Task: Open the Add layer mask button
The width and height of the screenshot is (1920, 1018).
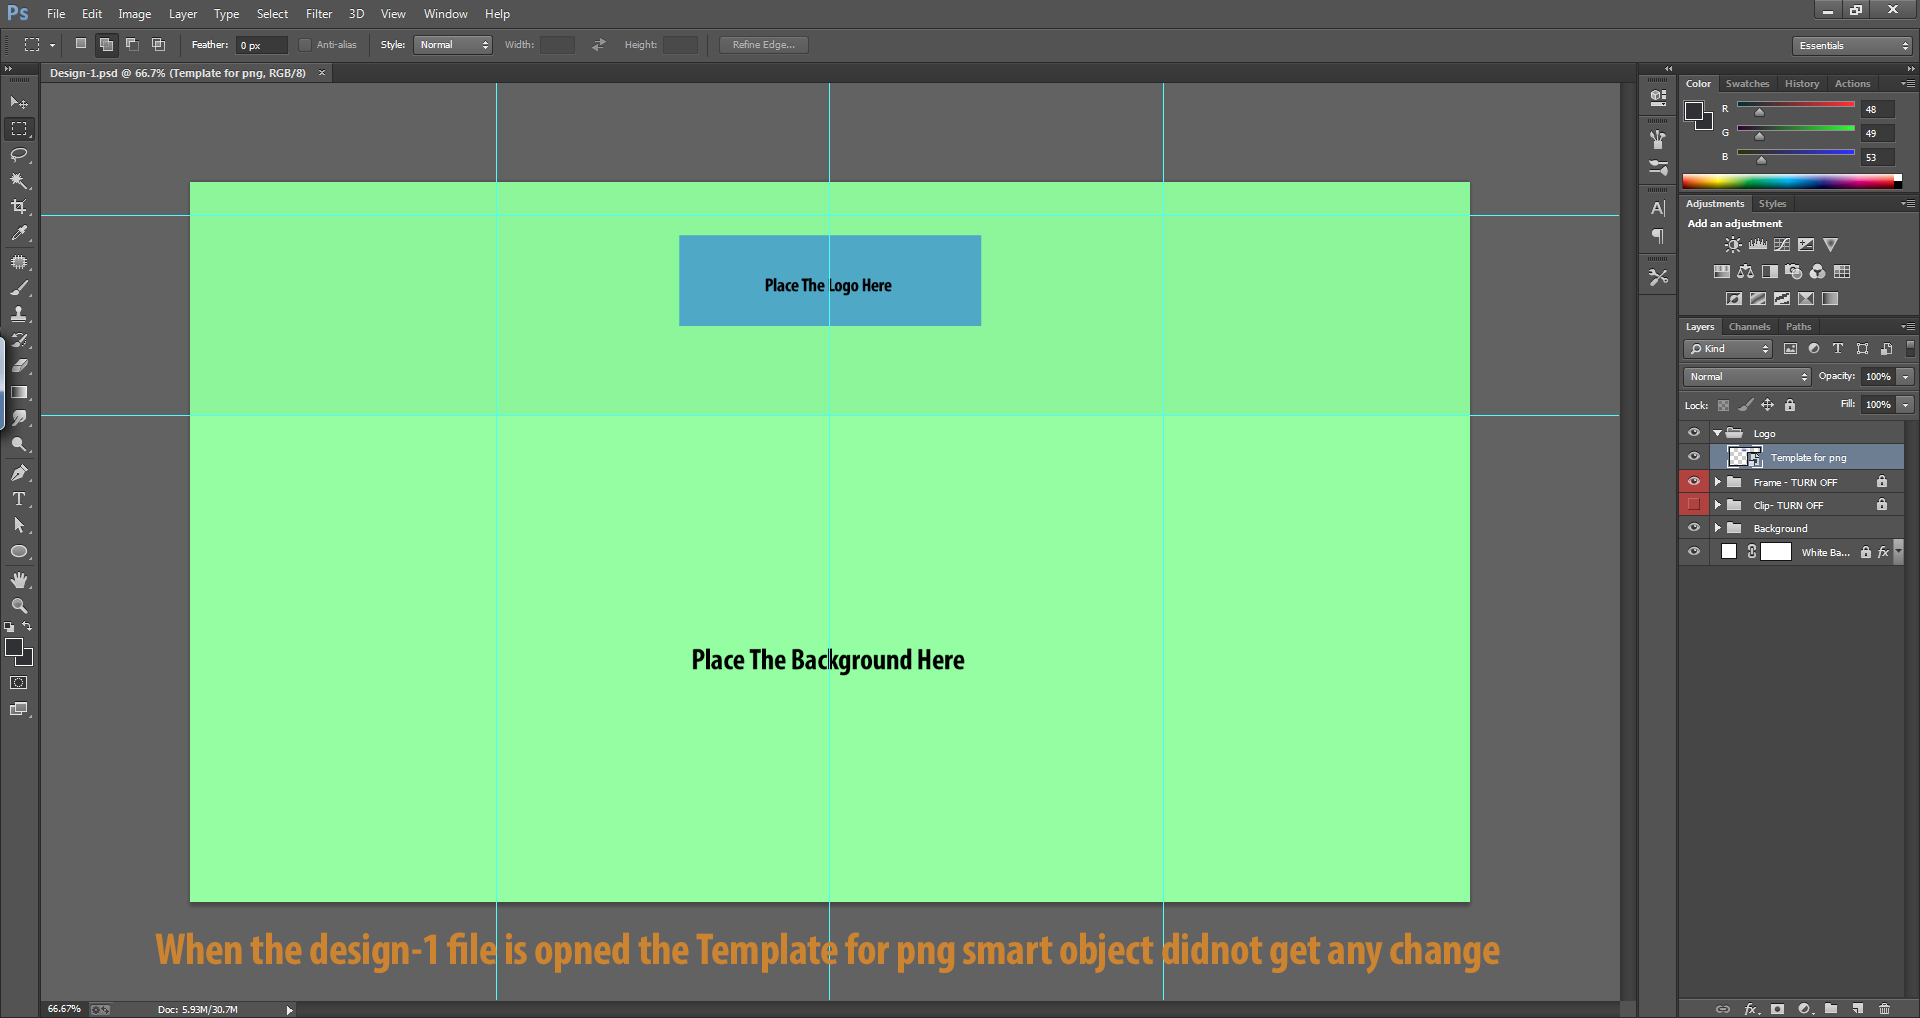Action: click(x=1777, y=1009)
